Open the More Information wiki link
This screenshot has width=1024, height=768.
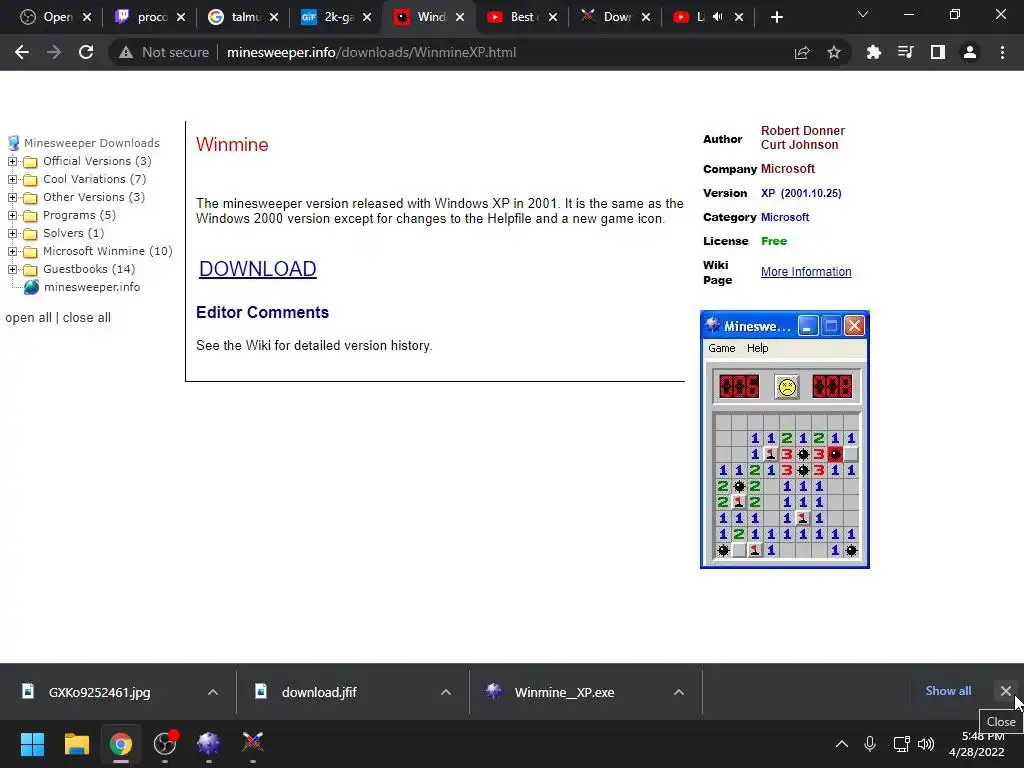806,272
